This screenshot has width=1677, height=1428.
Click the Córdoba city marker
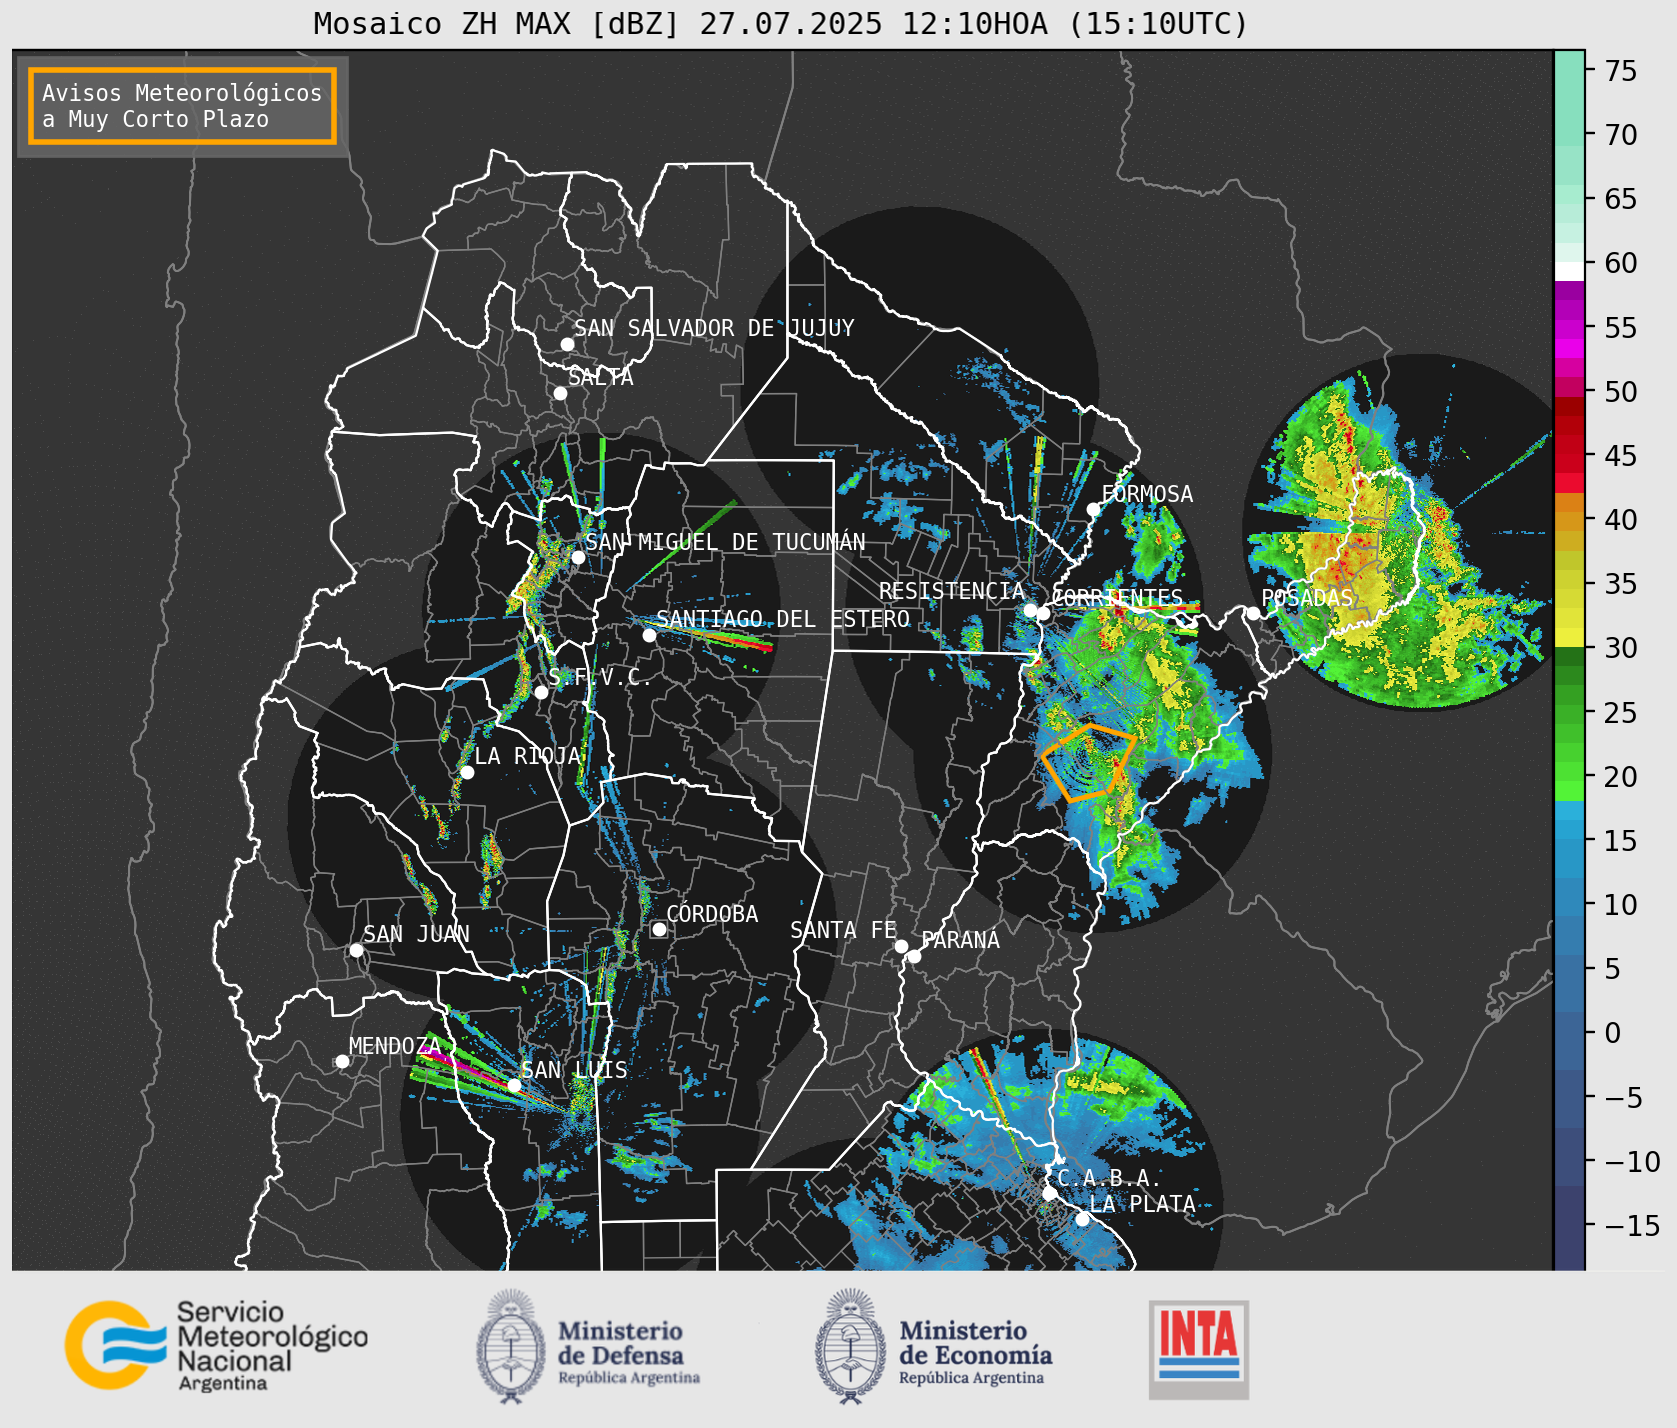point(659,929)
